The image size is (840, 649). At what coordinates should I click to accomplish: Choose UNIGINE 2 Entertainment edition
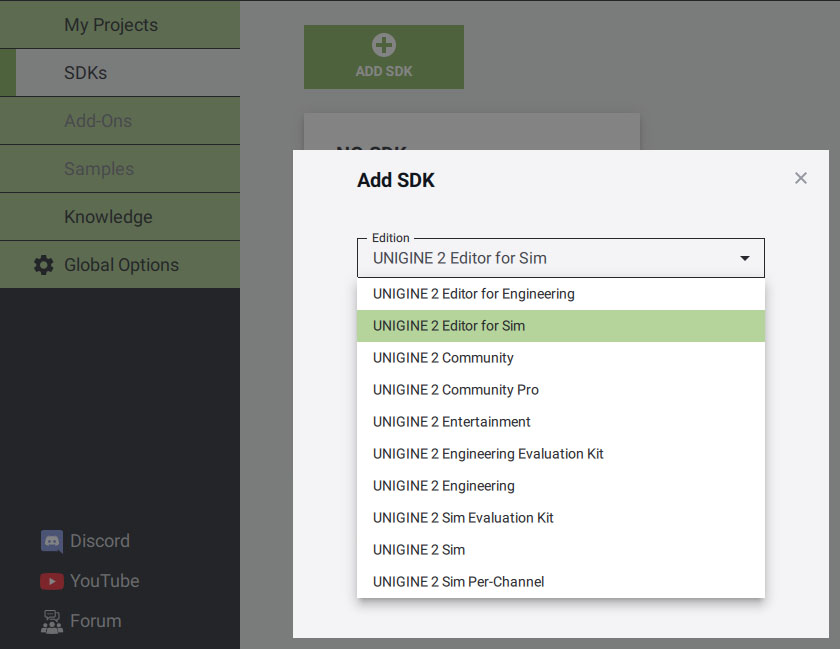[x=561, y=422]
